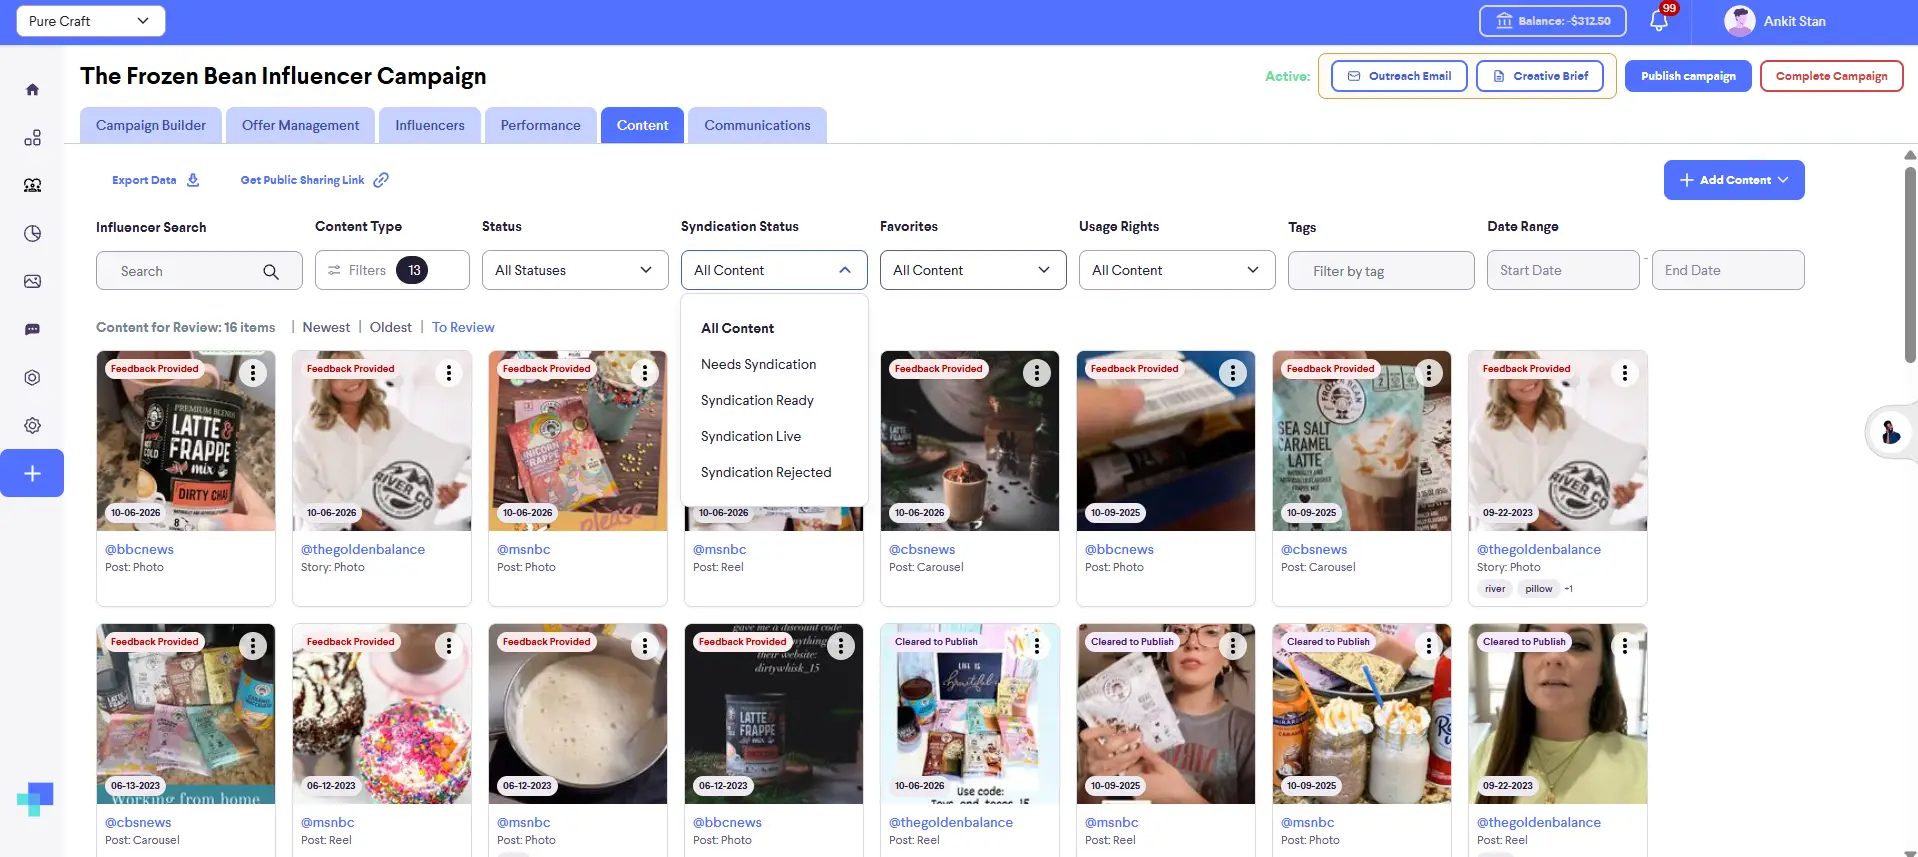Open three-dot menu on Sea Salt Caramel Latte card
The height and width of the screenshot is (857, 1918).
tap(1429, 373)
